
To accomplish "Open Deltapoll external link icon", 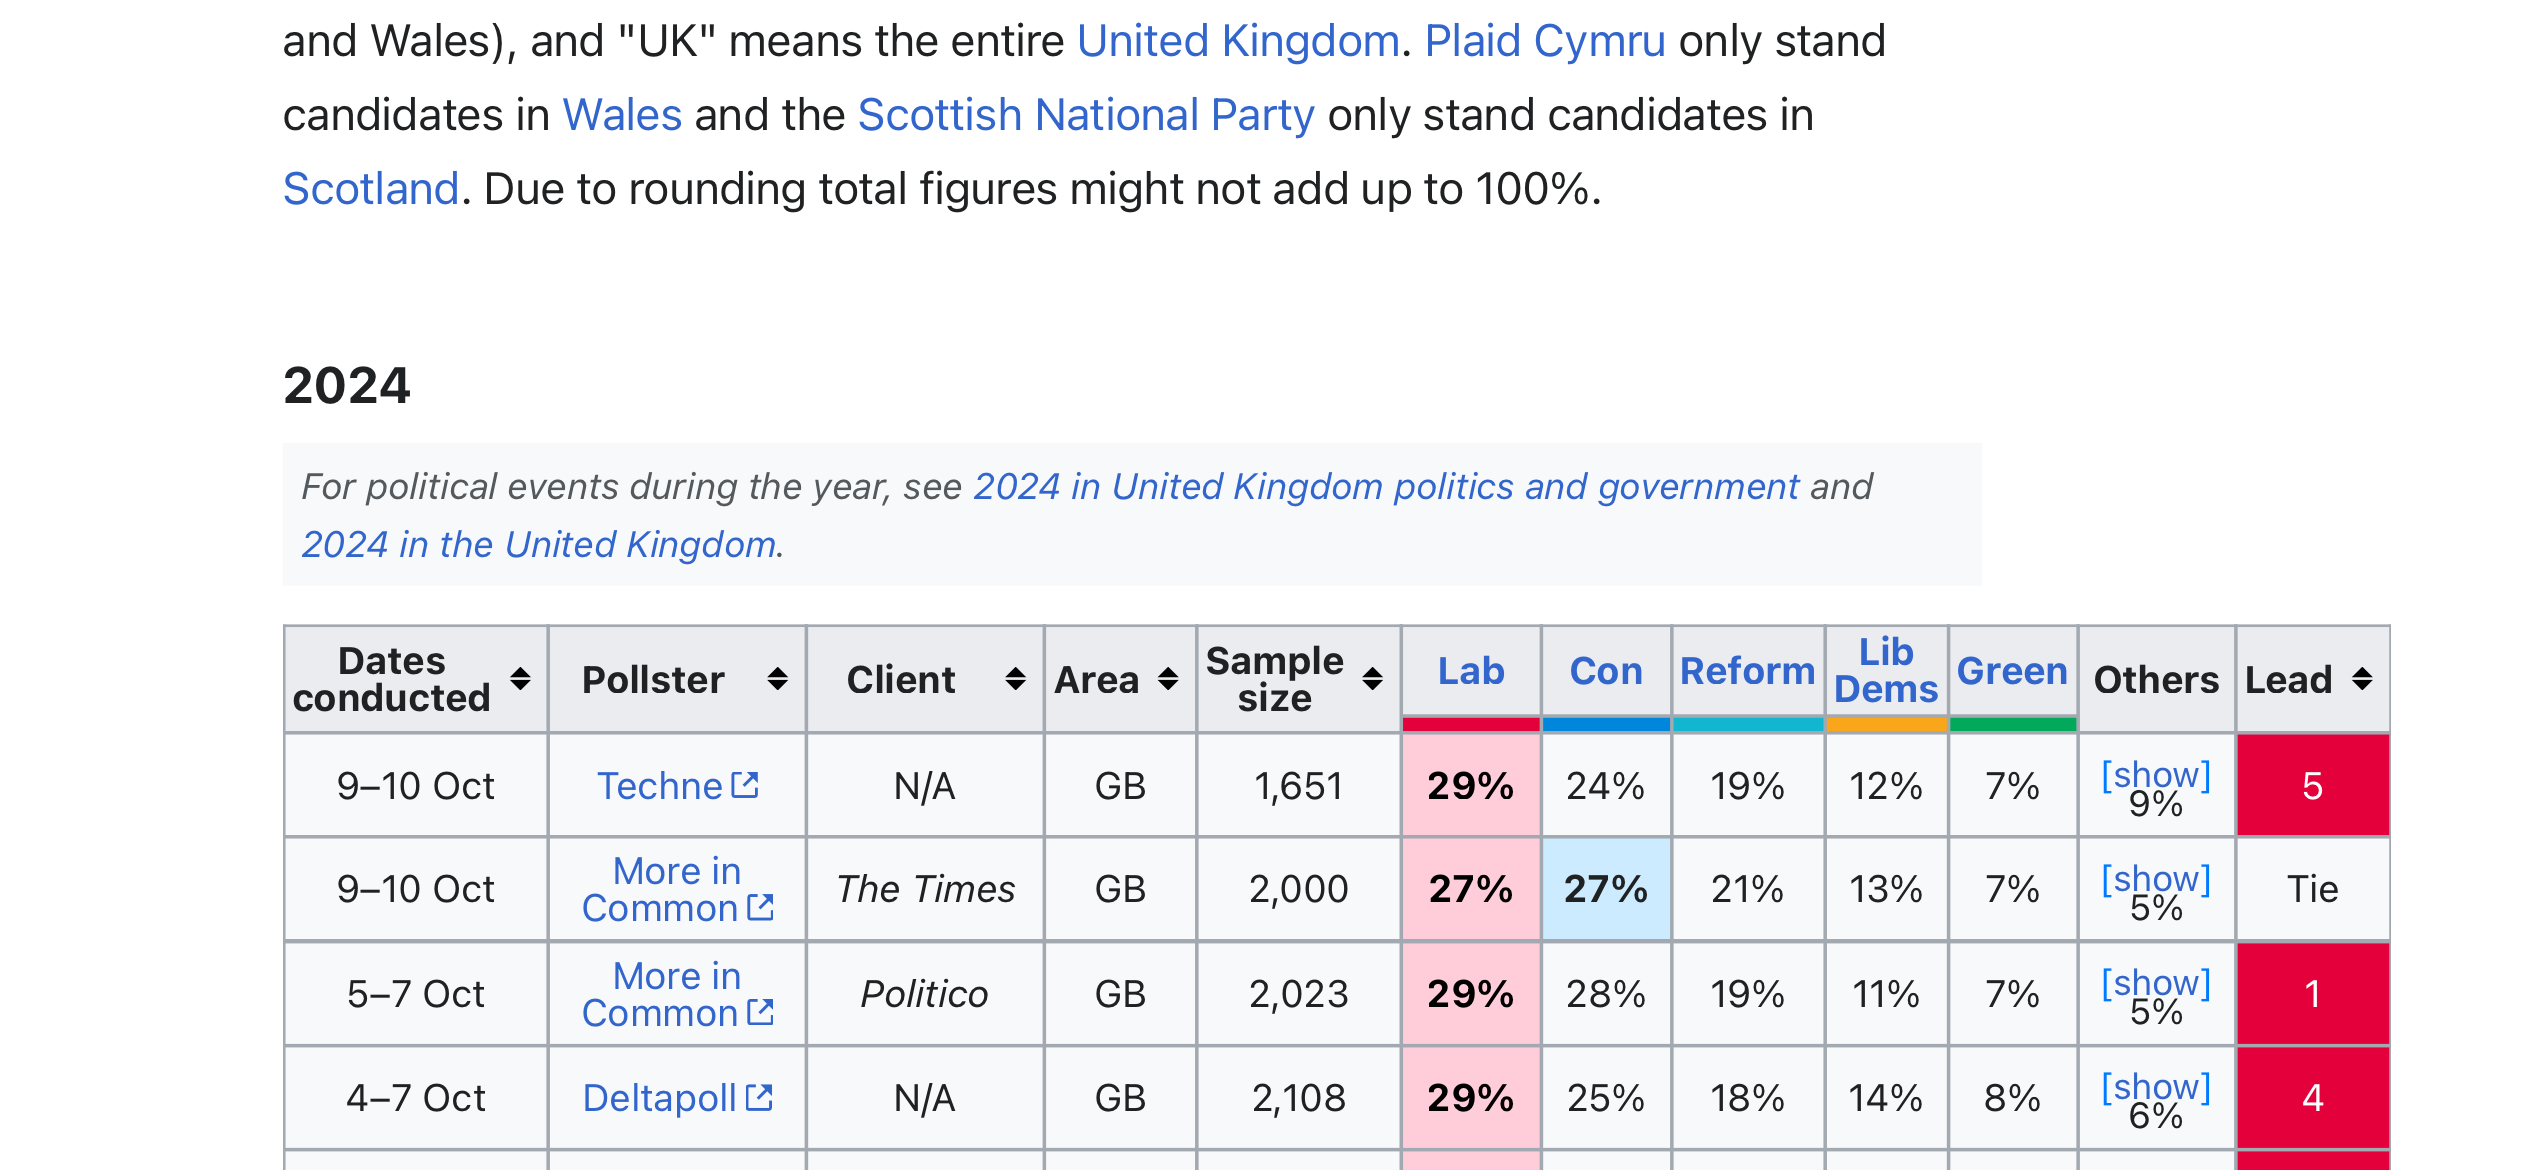I will point(760,1097).
